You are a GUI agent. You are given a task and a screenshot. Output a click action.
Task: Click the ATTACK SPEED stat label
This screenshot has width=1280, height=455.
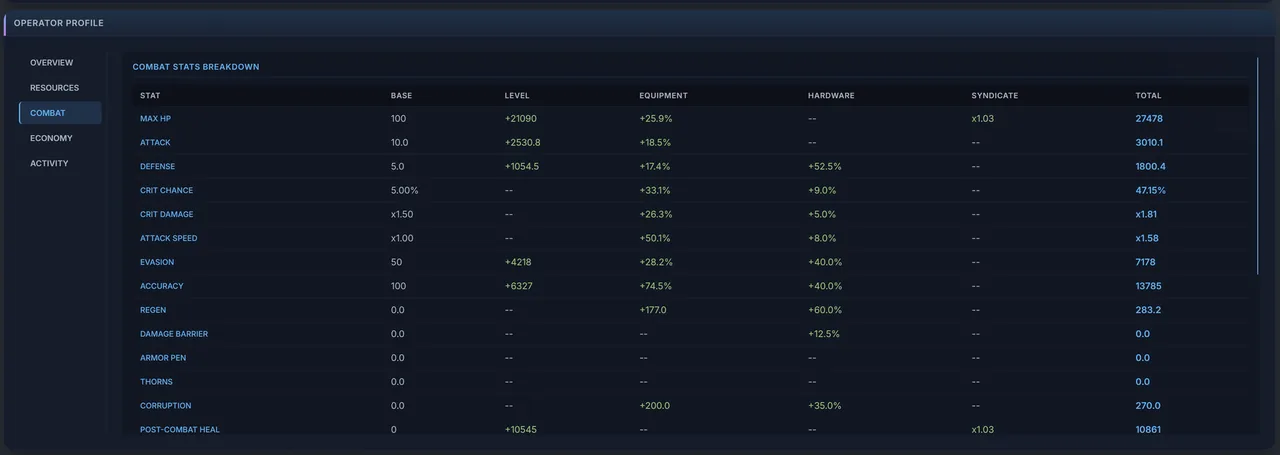(x=169, y=238)
